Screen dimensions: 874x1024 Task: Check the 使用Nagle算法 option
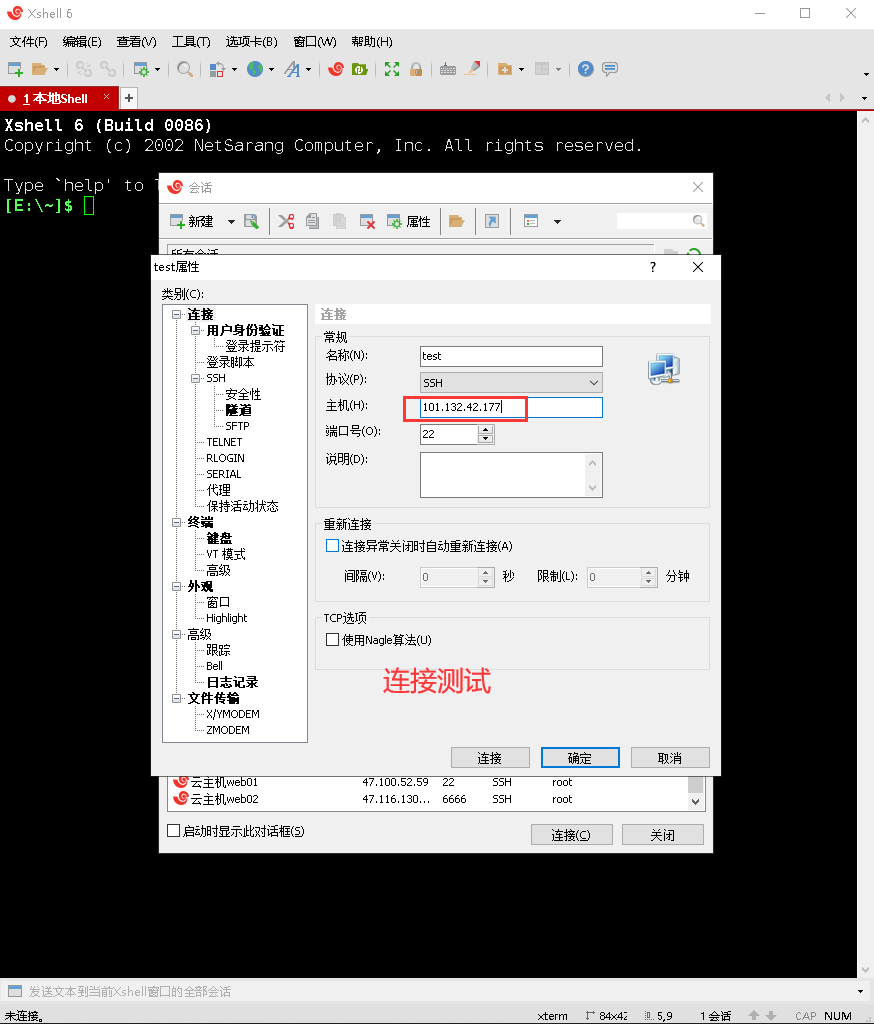click(x=332, y=640)
